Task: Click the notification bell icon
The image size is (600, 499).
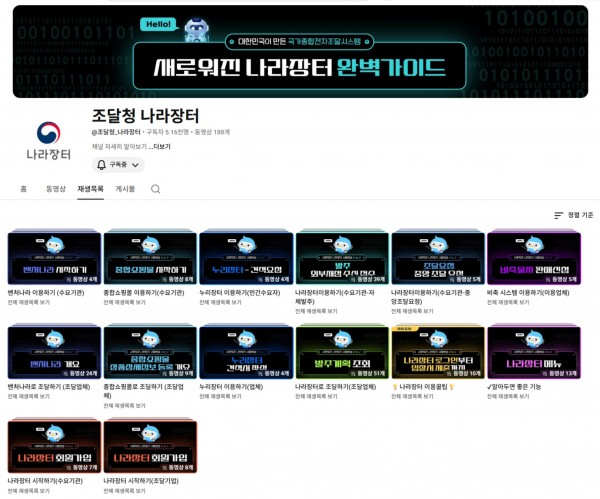Action: point(101,165)
